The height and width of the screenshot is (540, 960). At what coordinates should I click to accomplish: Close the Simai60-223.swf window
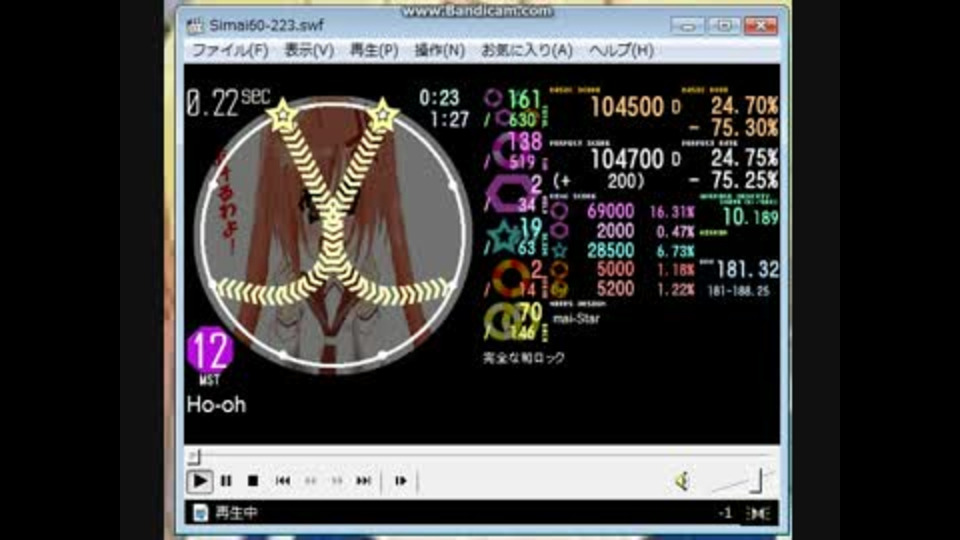(x=761, y=26)
